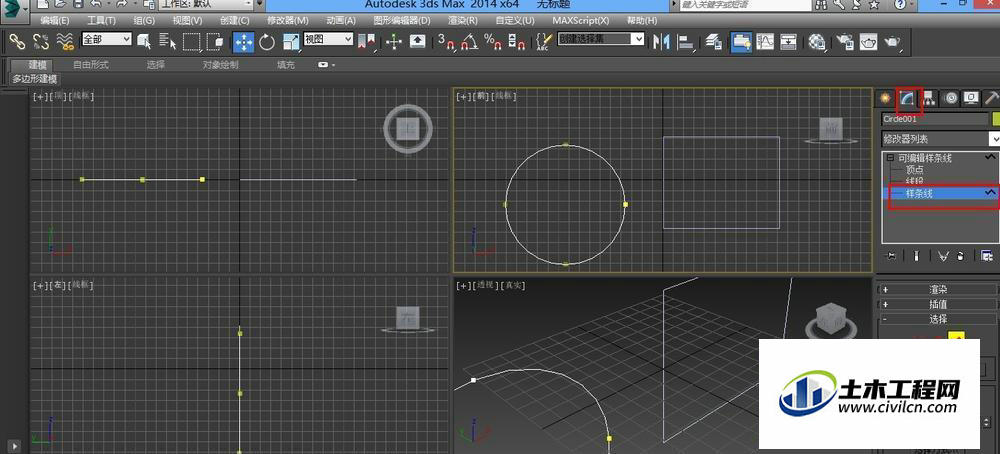Image resolution: width=1000 pixels, height=454 pixels.
Task: Open the 修改器(M) menu
Action: click(288, 20)
